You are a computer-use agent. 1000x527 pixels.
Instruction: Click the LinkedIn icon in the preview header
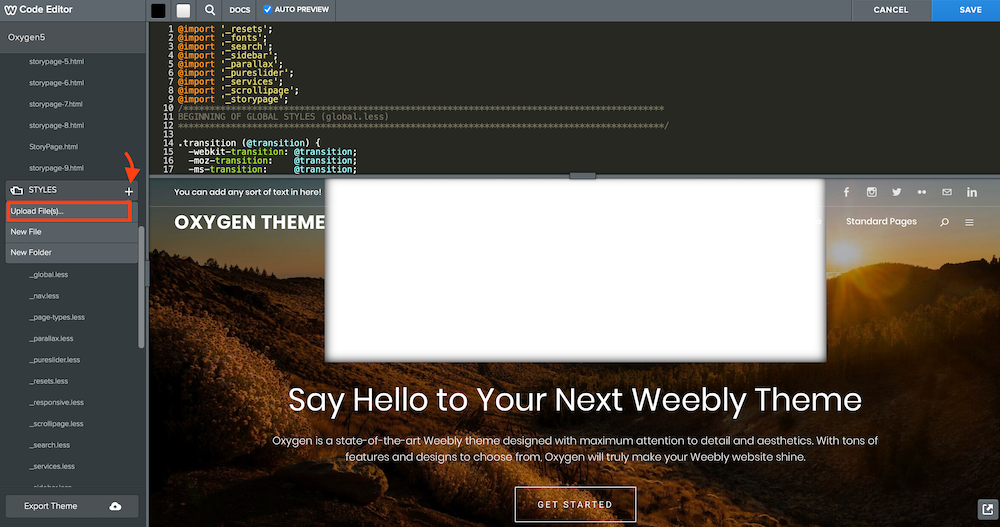coord(972,192)
